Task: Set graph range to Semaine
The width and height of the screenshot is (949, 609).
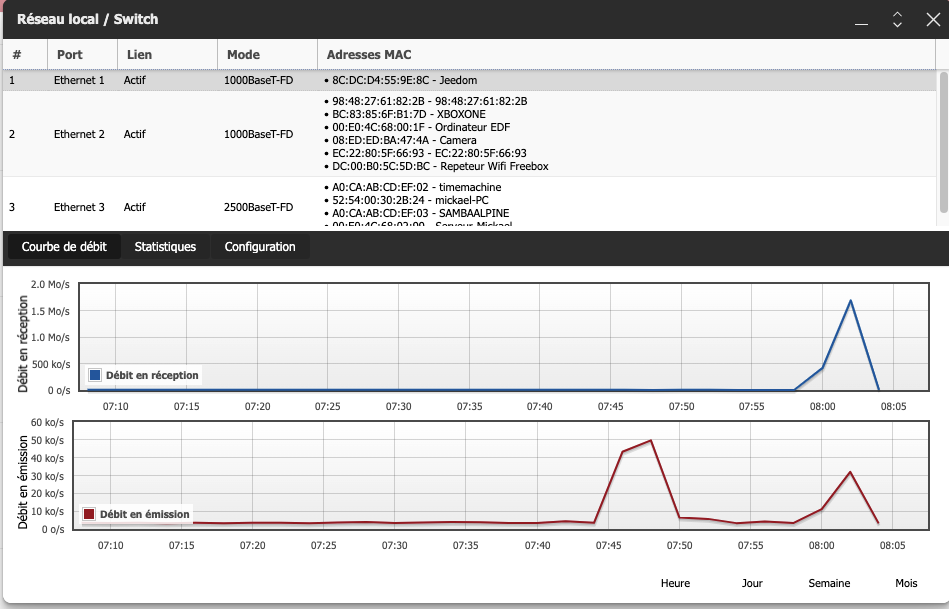Action: (829, 583)
